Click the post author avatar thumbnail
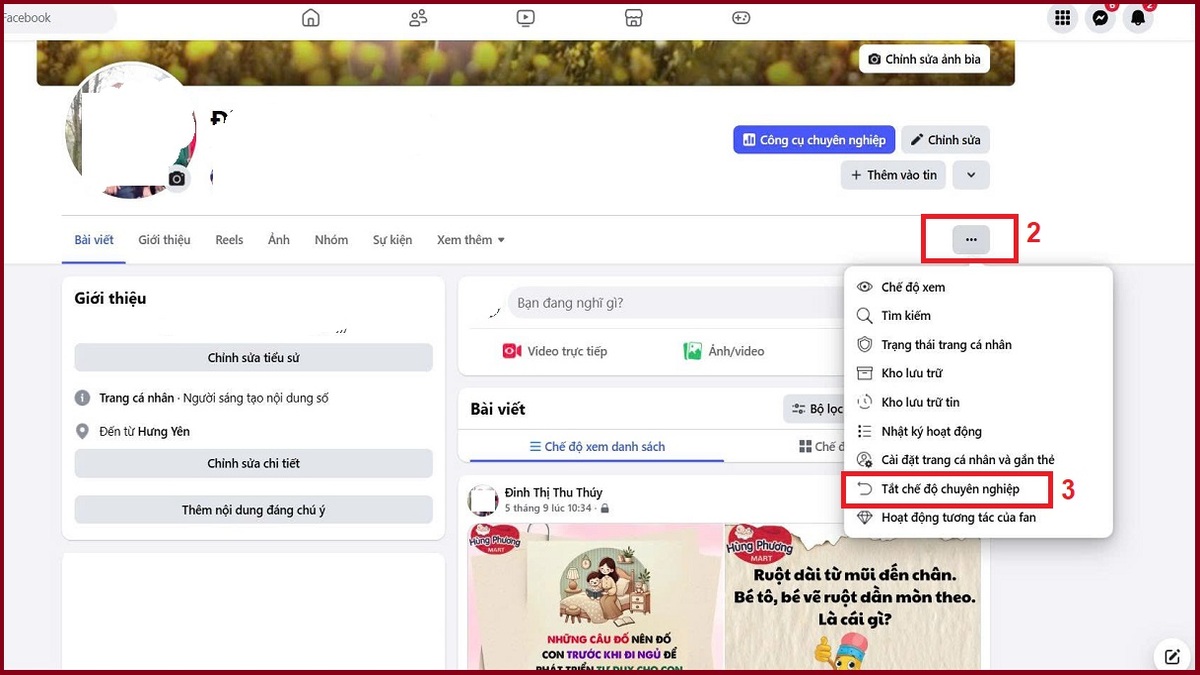 point(483,499)
